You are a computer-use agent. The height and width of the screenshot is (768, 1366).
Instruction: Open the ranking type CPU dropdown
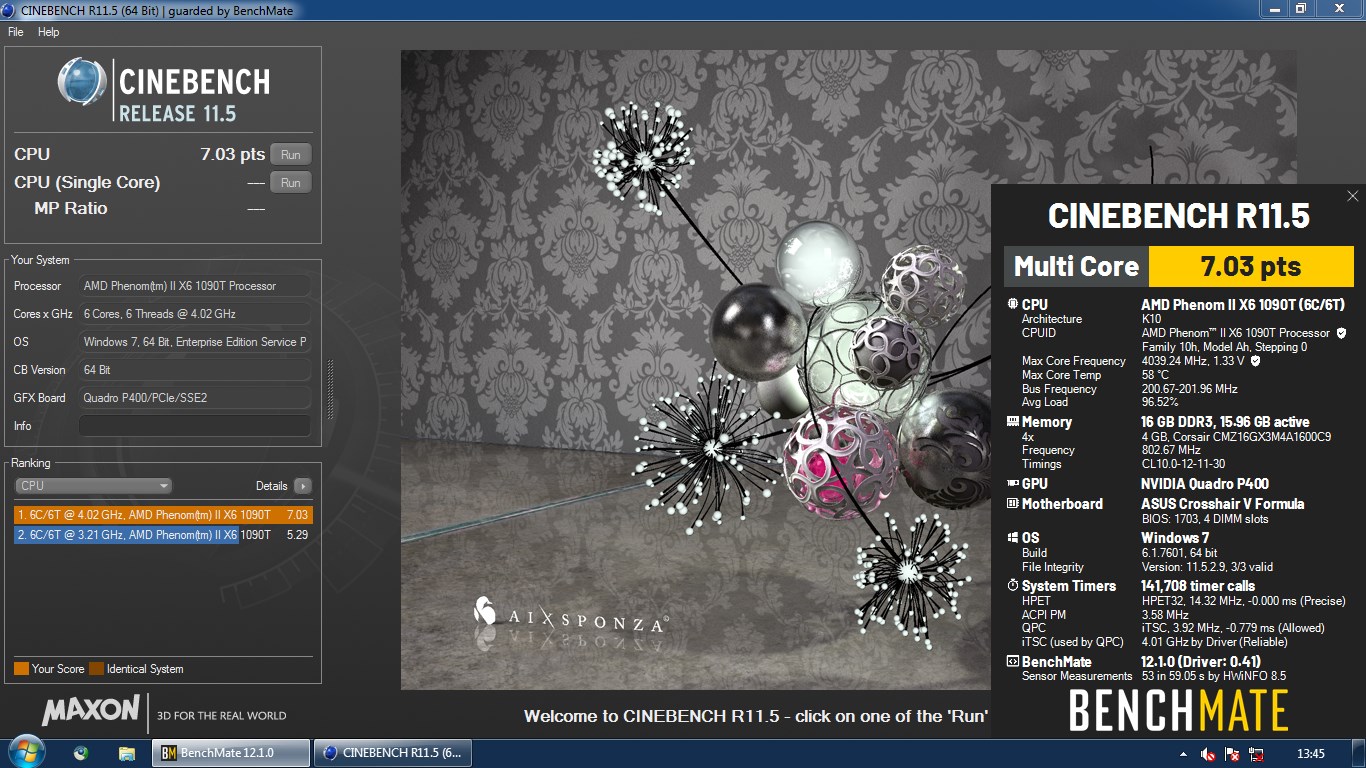click(93, 486)
